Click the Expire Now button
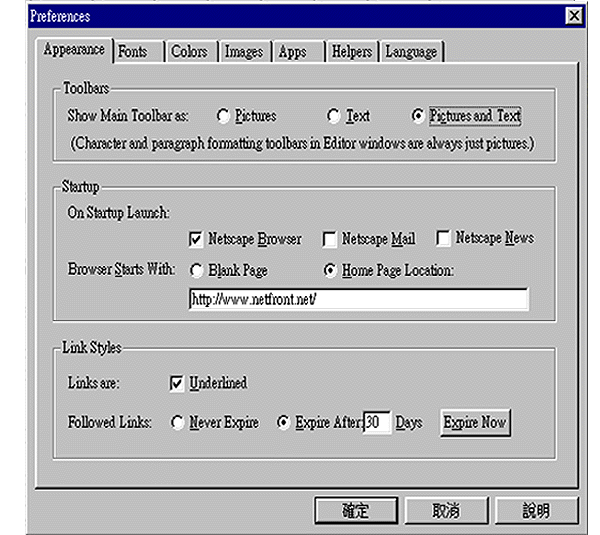 (475, 422)
